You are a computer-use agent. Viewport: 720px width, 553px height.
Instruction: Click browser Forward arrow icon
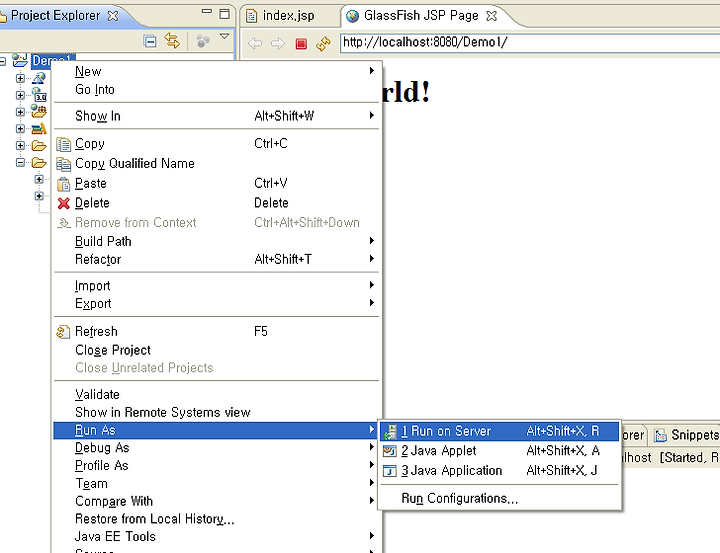click(278, 44)
